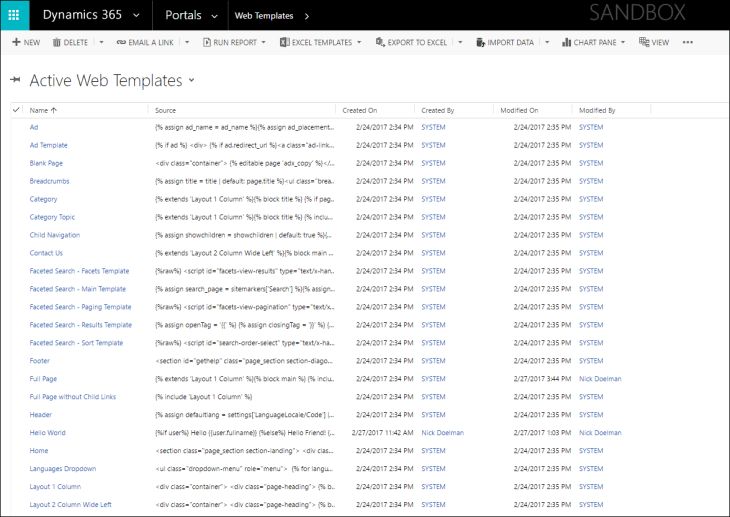
Task: Click the New record plus icon
Action: pos(16,43)
